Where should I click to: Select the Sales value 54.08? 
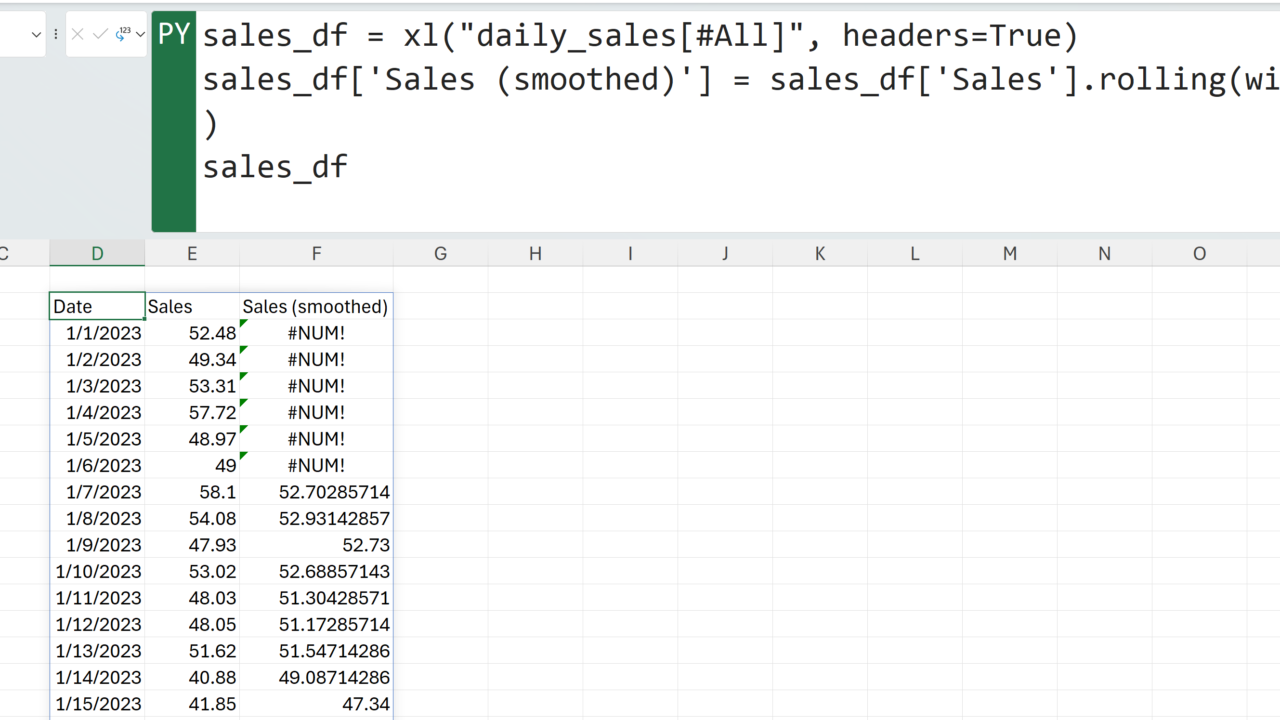point(192,519)
